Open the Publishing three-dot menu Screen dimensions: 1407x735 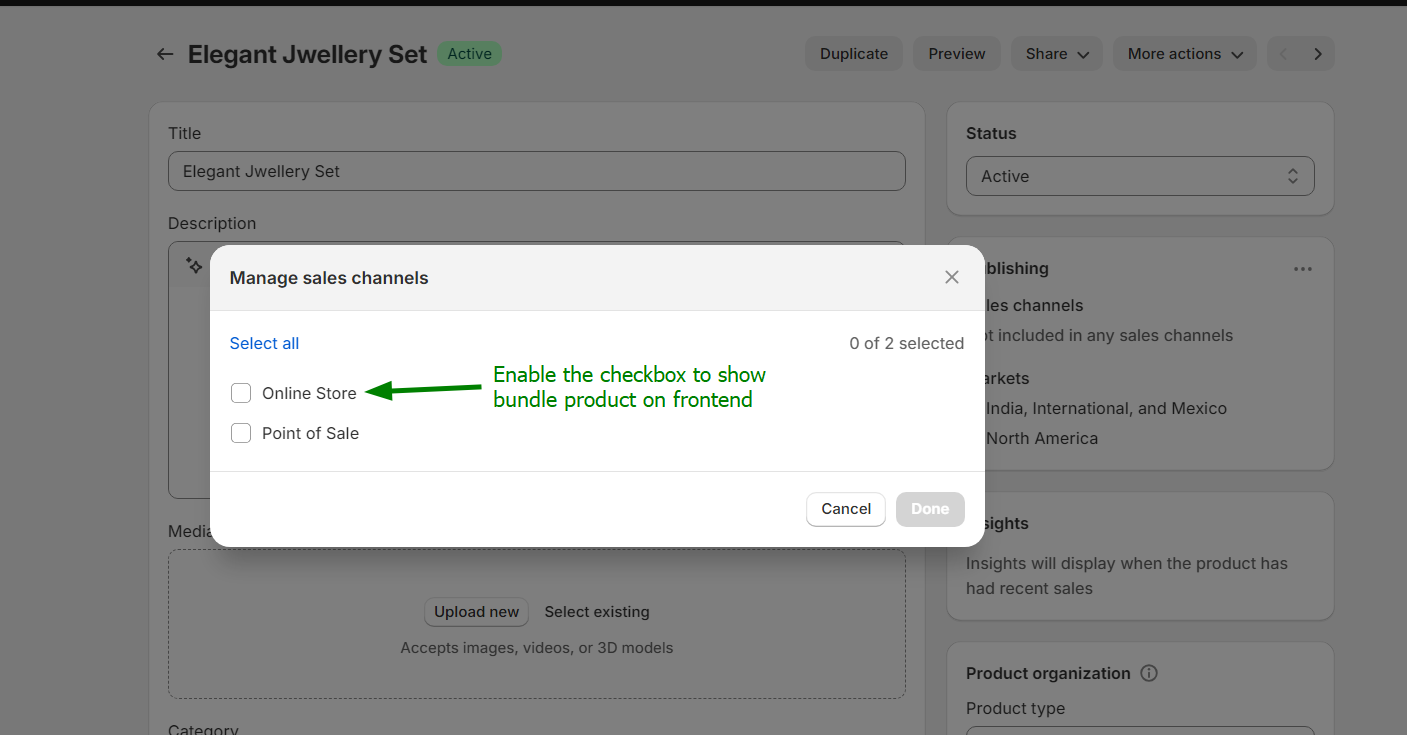1302,269
